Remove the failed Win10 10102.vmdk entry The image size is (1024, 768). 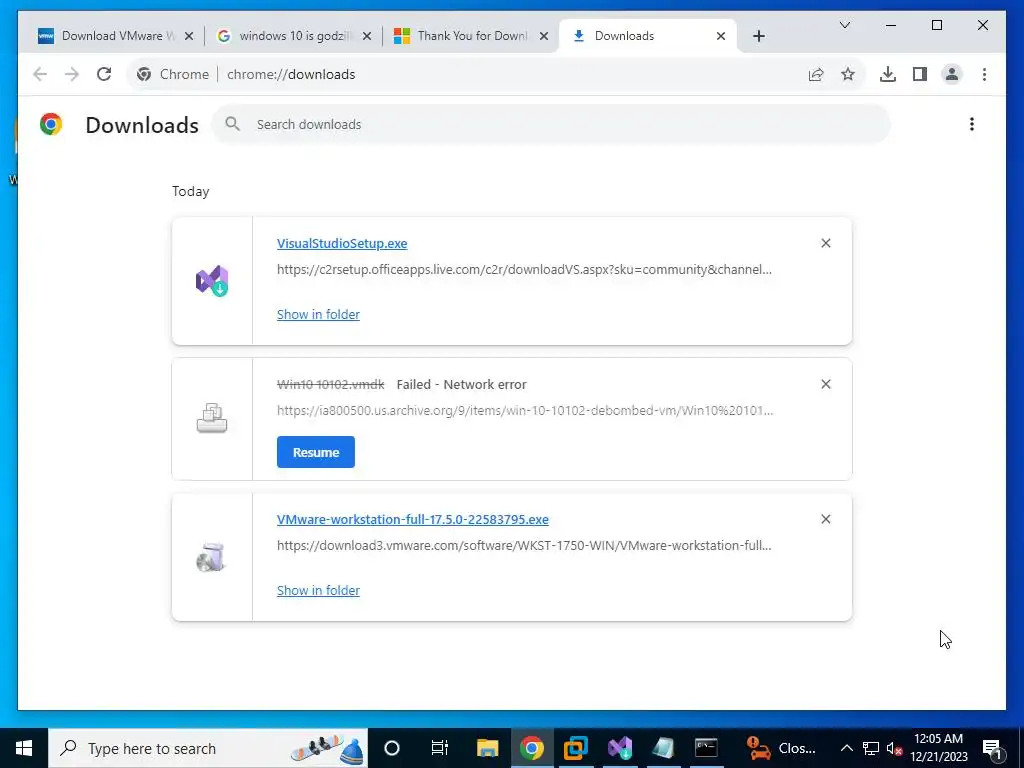click(825, 384)
